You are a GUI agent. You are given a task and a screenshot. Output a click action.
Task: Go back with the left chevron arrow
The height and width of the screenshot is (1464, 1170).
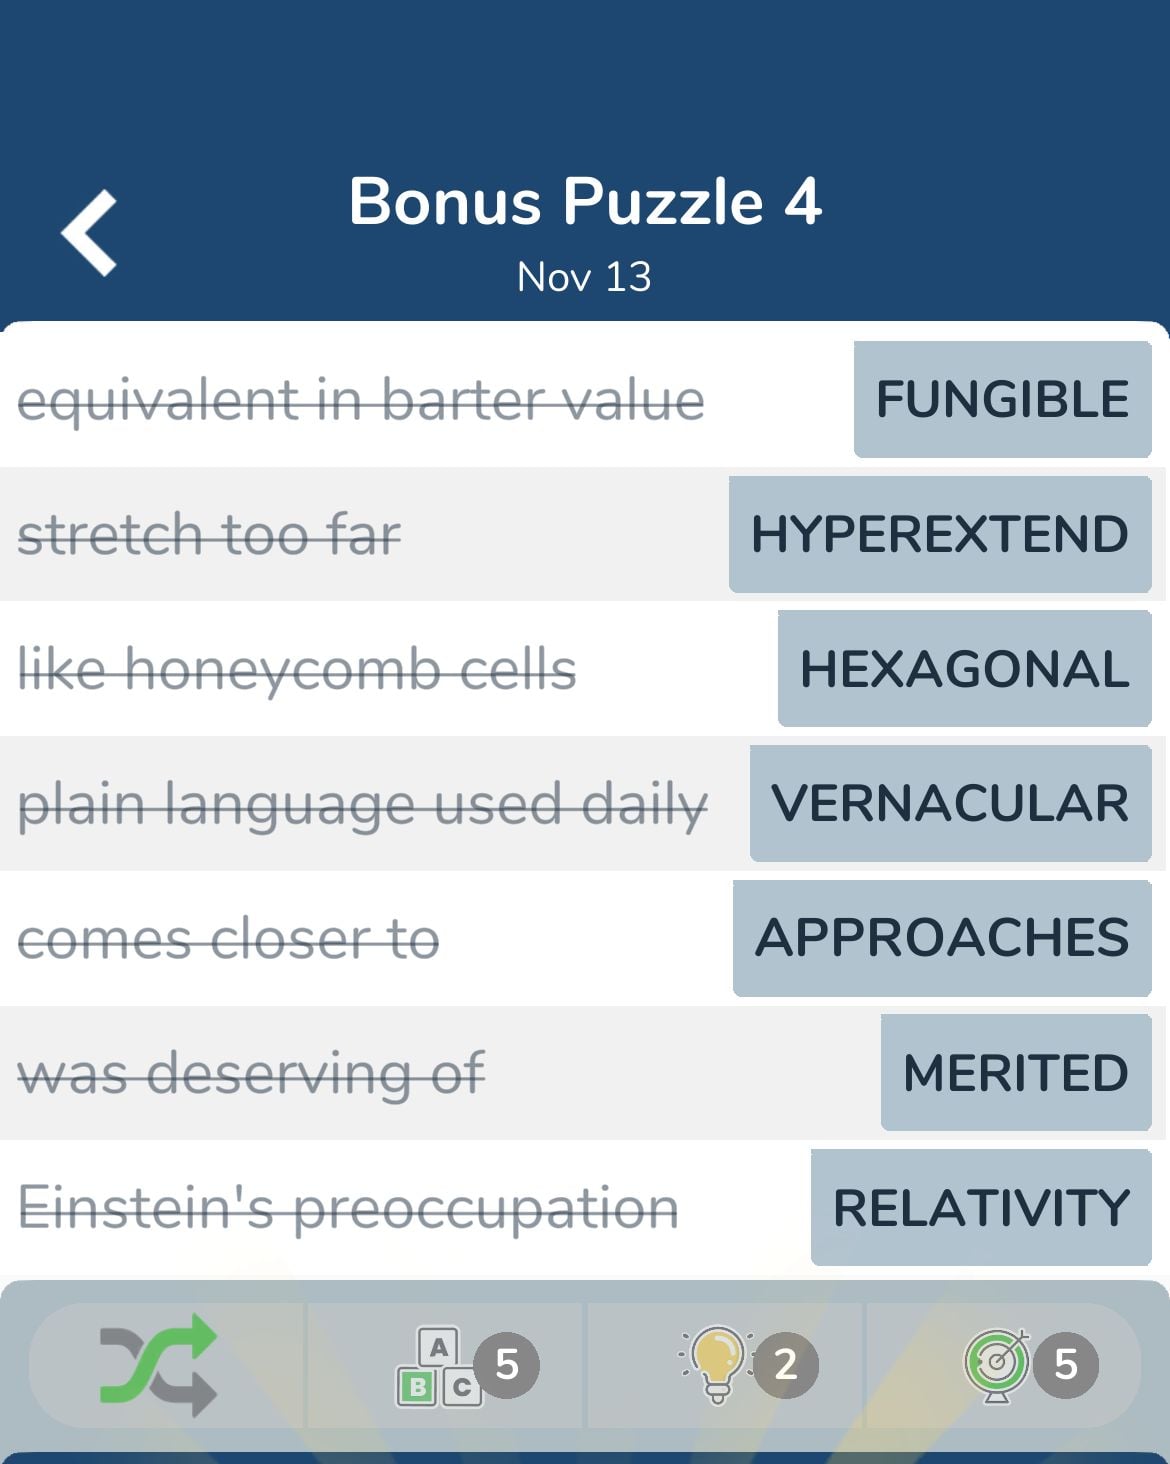pos(89,233)
